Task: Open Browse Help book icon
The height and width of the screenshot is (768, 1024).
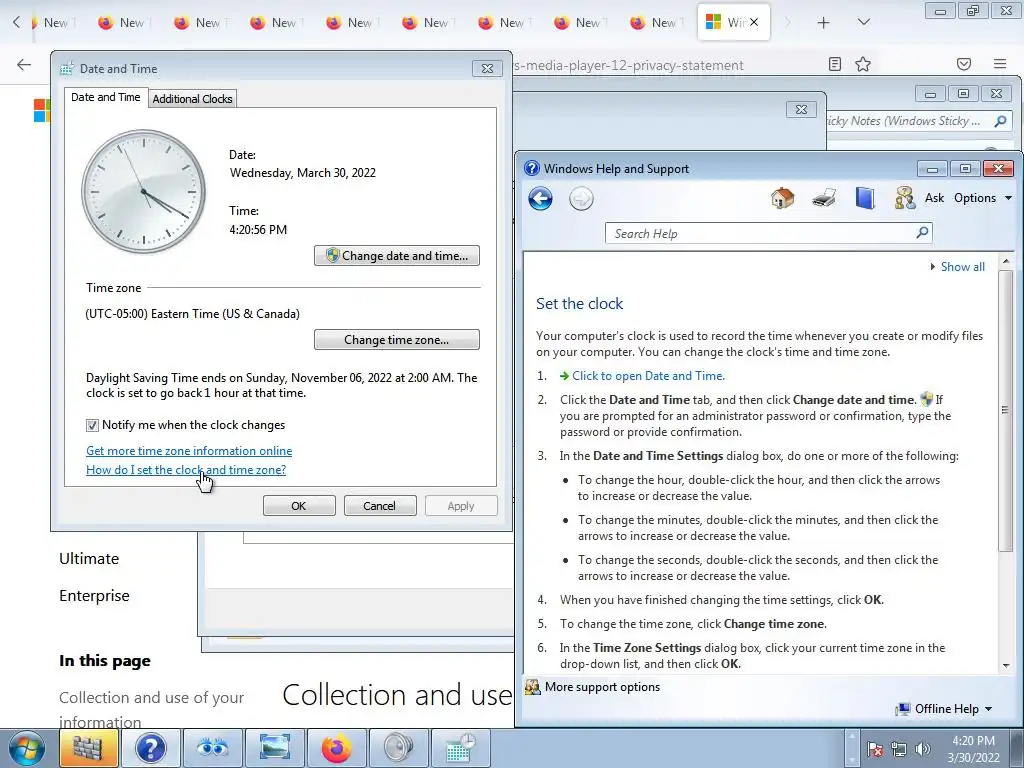Action: [x=865, y=198]
